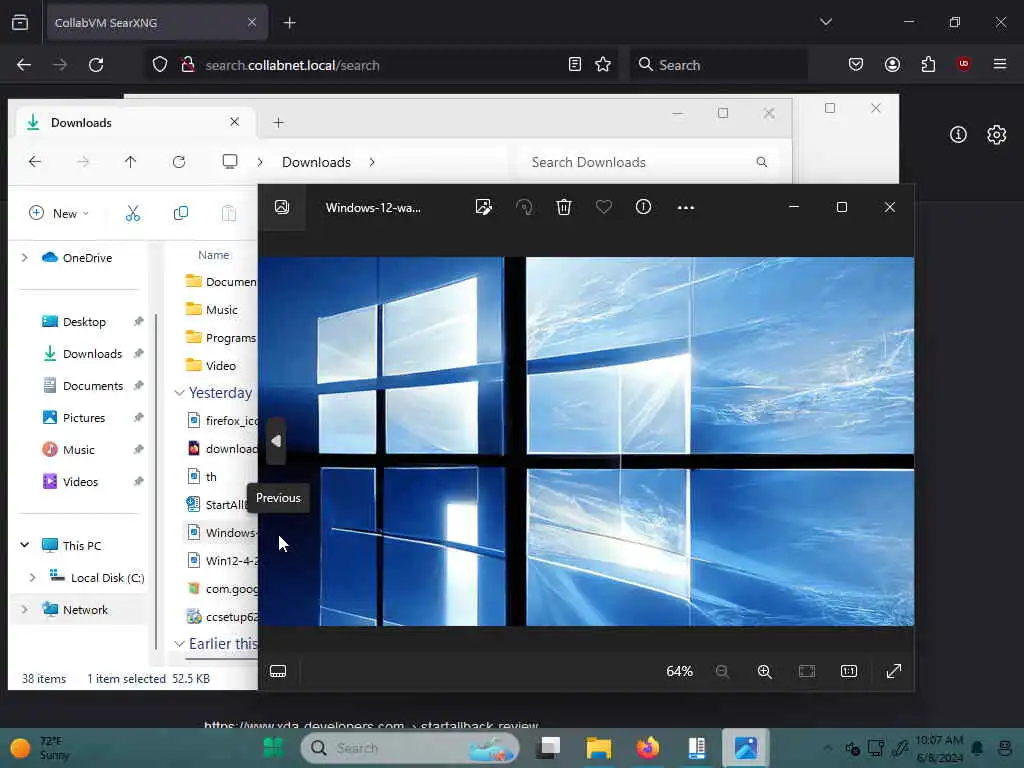
Task: Click the Photos gallery icon left of the title
Action: [x=282, y=207]
